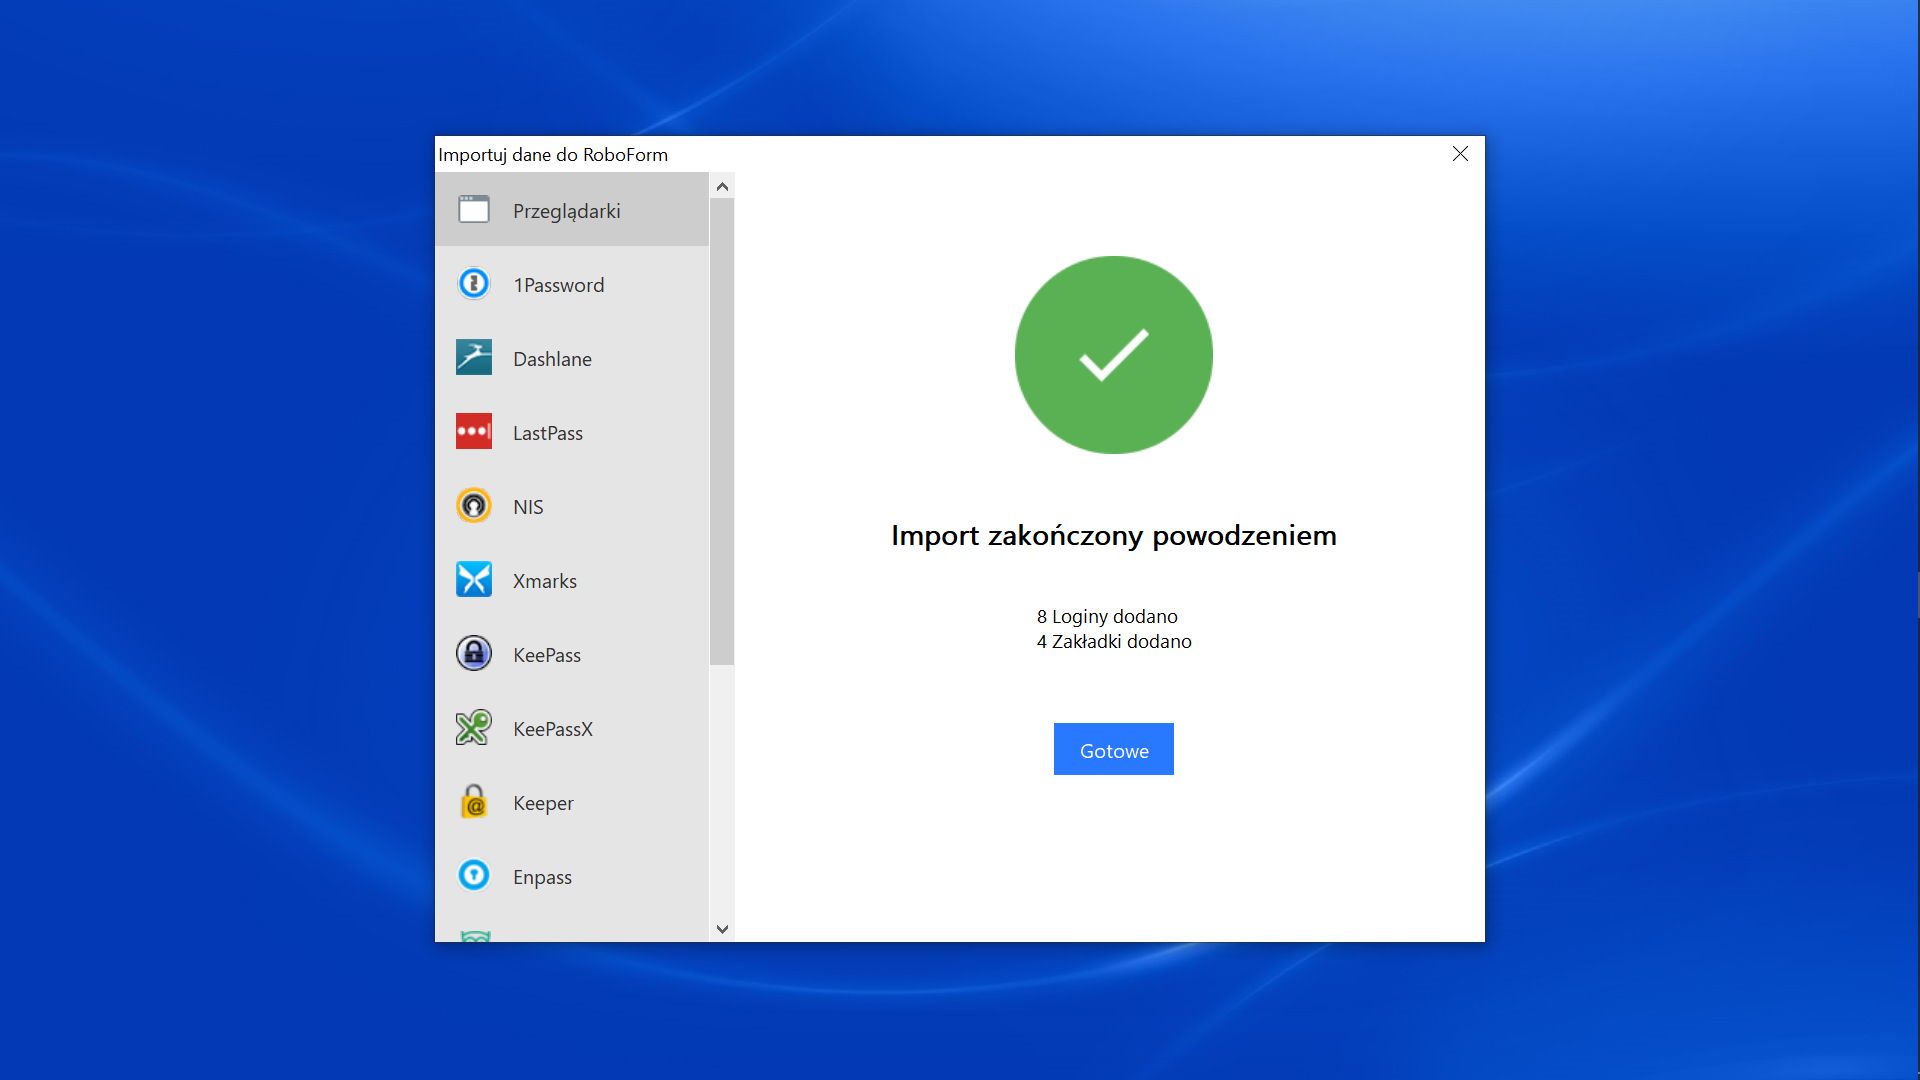Image resolution: width=1920 pixels, height=1080 pixels.
Task: Click the Przeglądarki browser window icon
Action: pos(474,210)
